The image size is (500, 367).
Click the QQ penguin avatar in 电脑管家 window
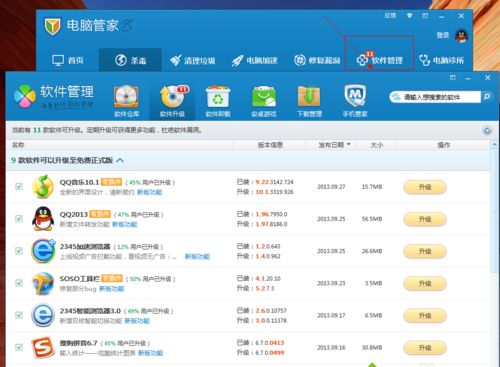click(462, 36)
